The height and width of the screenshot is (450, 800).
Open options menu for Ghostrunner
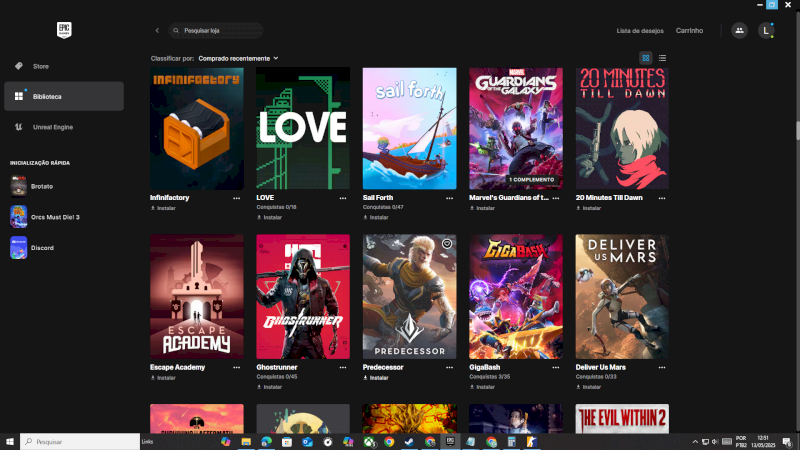point(343,367)
